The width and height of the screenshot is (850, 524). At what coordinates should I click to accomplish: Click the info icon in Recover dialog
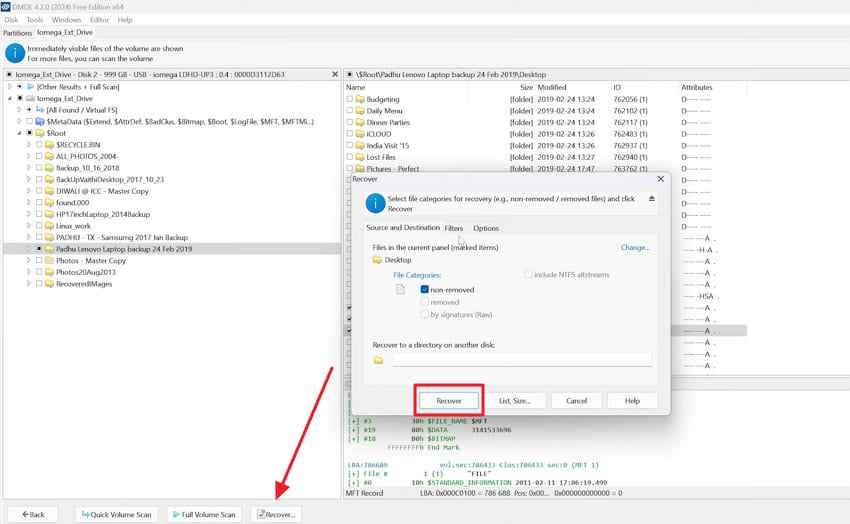click(x=375, y=203)
